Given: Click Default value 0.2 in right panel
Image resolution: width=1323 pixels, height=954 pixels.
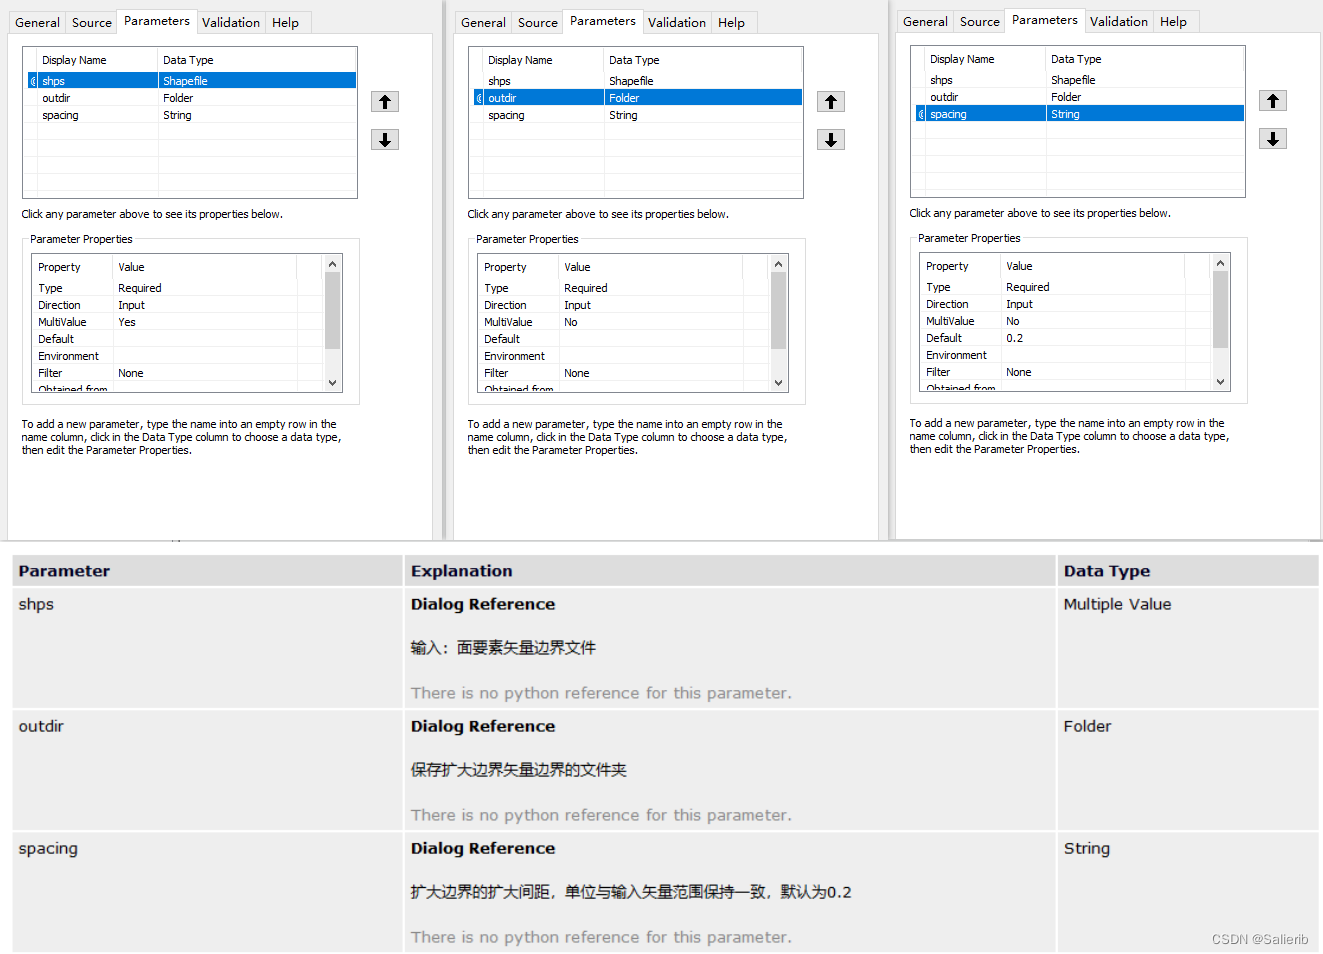Looking at the screenshot, I should pos(1015,338).
